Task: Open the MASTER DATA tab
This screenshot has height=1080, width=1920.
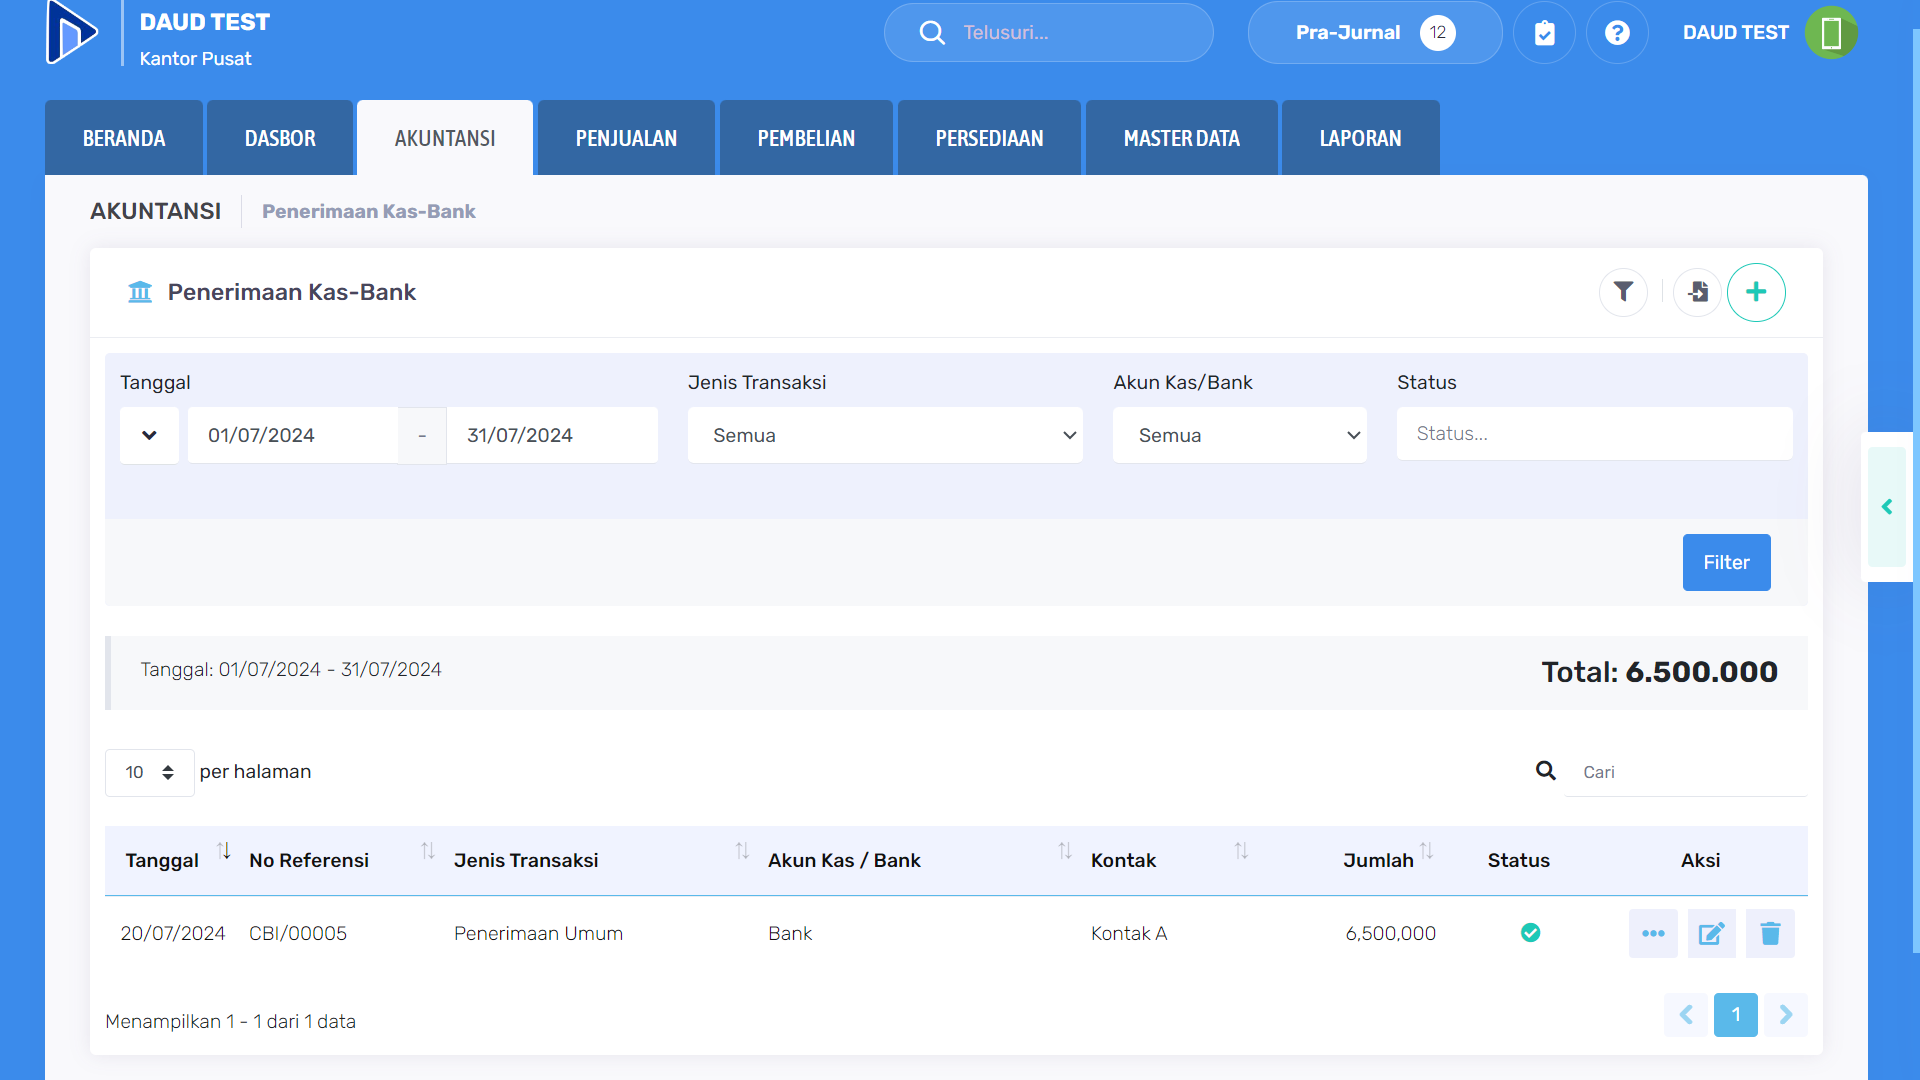Action: 1181,138
